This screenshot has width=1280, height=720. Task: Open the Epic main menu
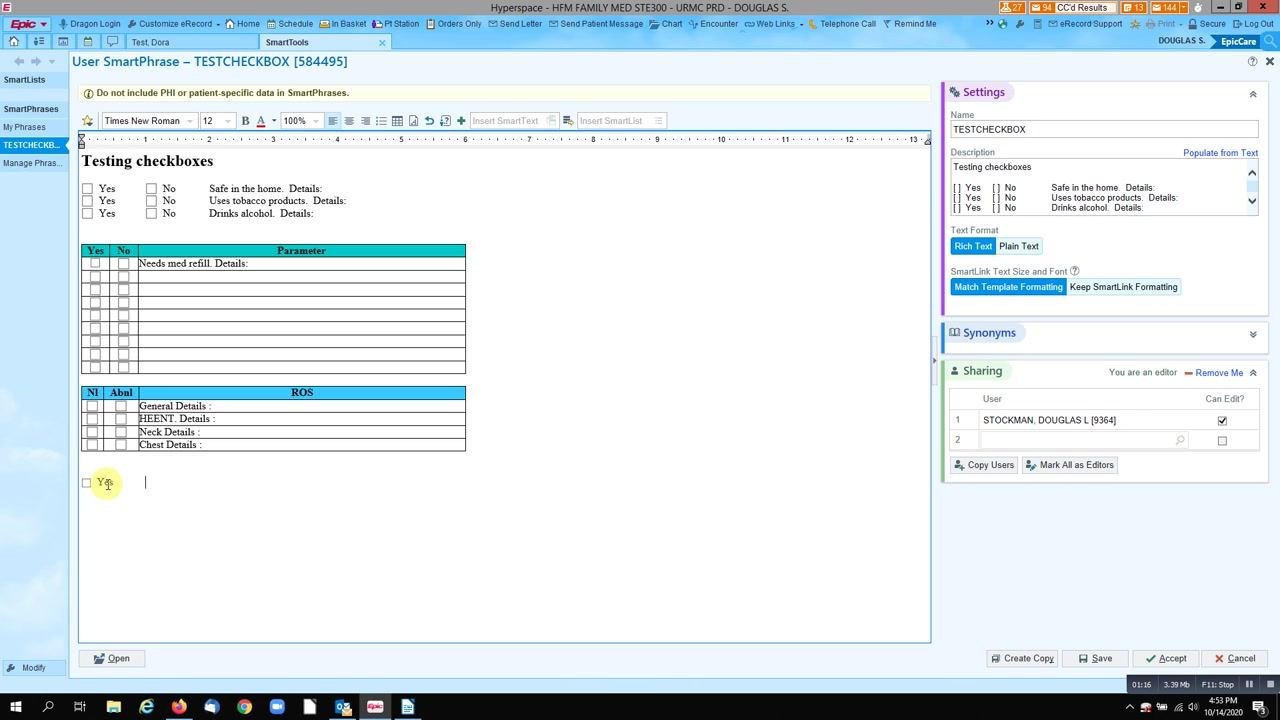27,24
